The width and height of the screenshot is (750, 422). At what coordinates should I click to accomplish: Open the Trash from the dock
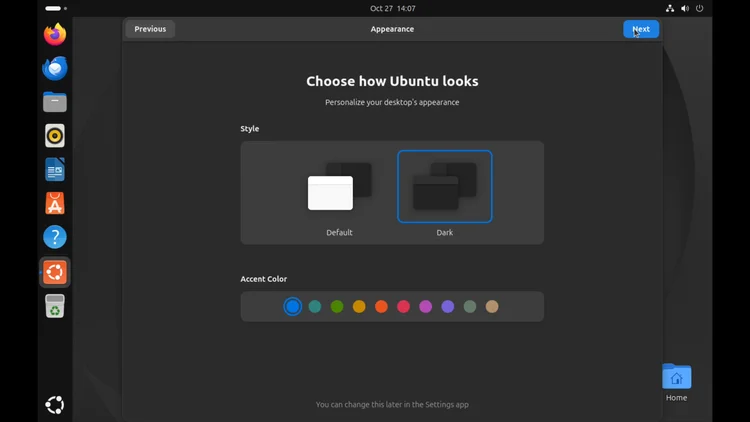tap(55, 306)
